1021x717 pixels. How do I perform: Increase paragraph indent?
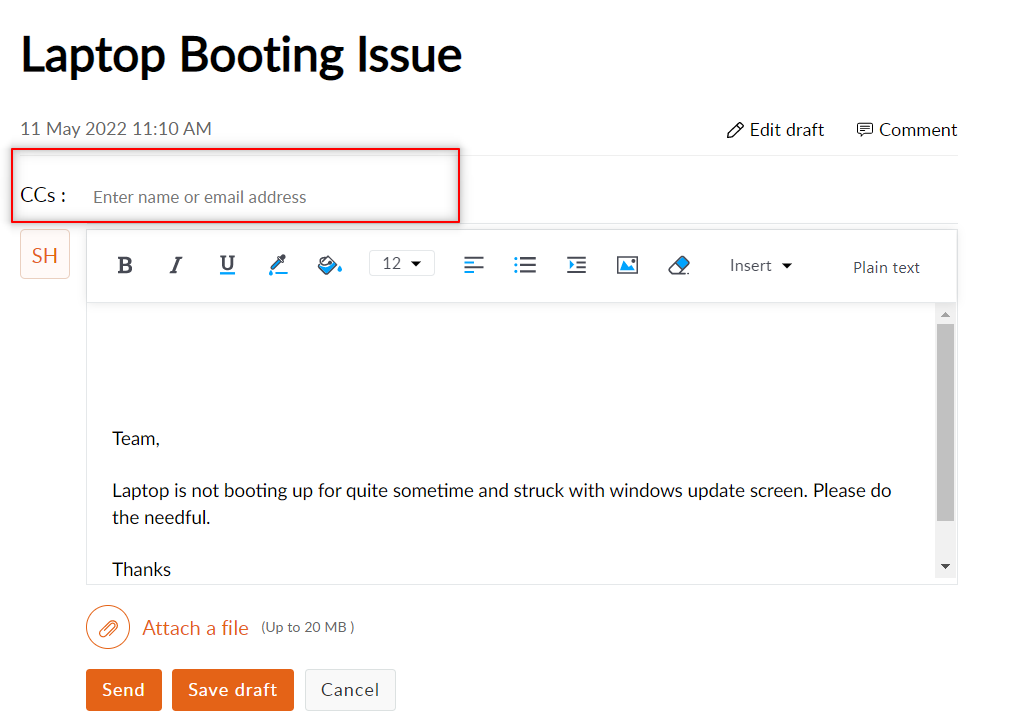[x=576, y=265]
